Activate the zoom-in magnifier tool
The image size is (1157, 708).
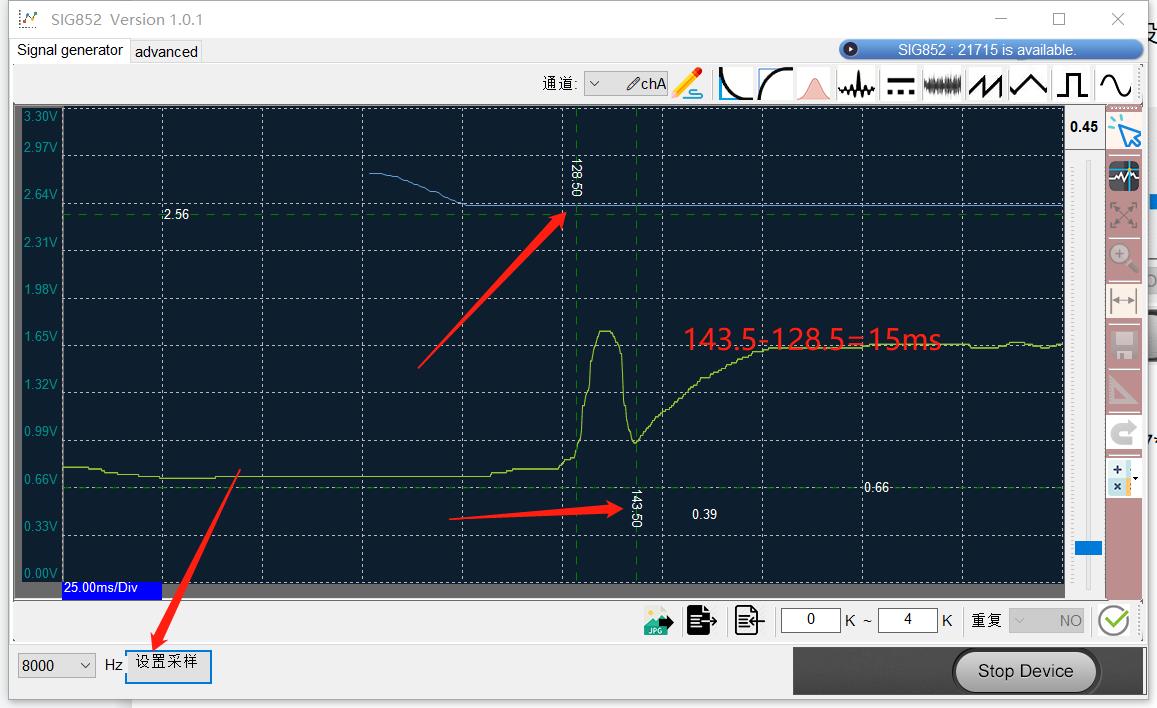(x=1123, y=257)
